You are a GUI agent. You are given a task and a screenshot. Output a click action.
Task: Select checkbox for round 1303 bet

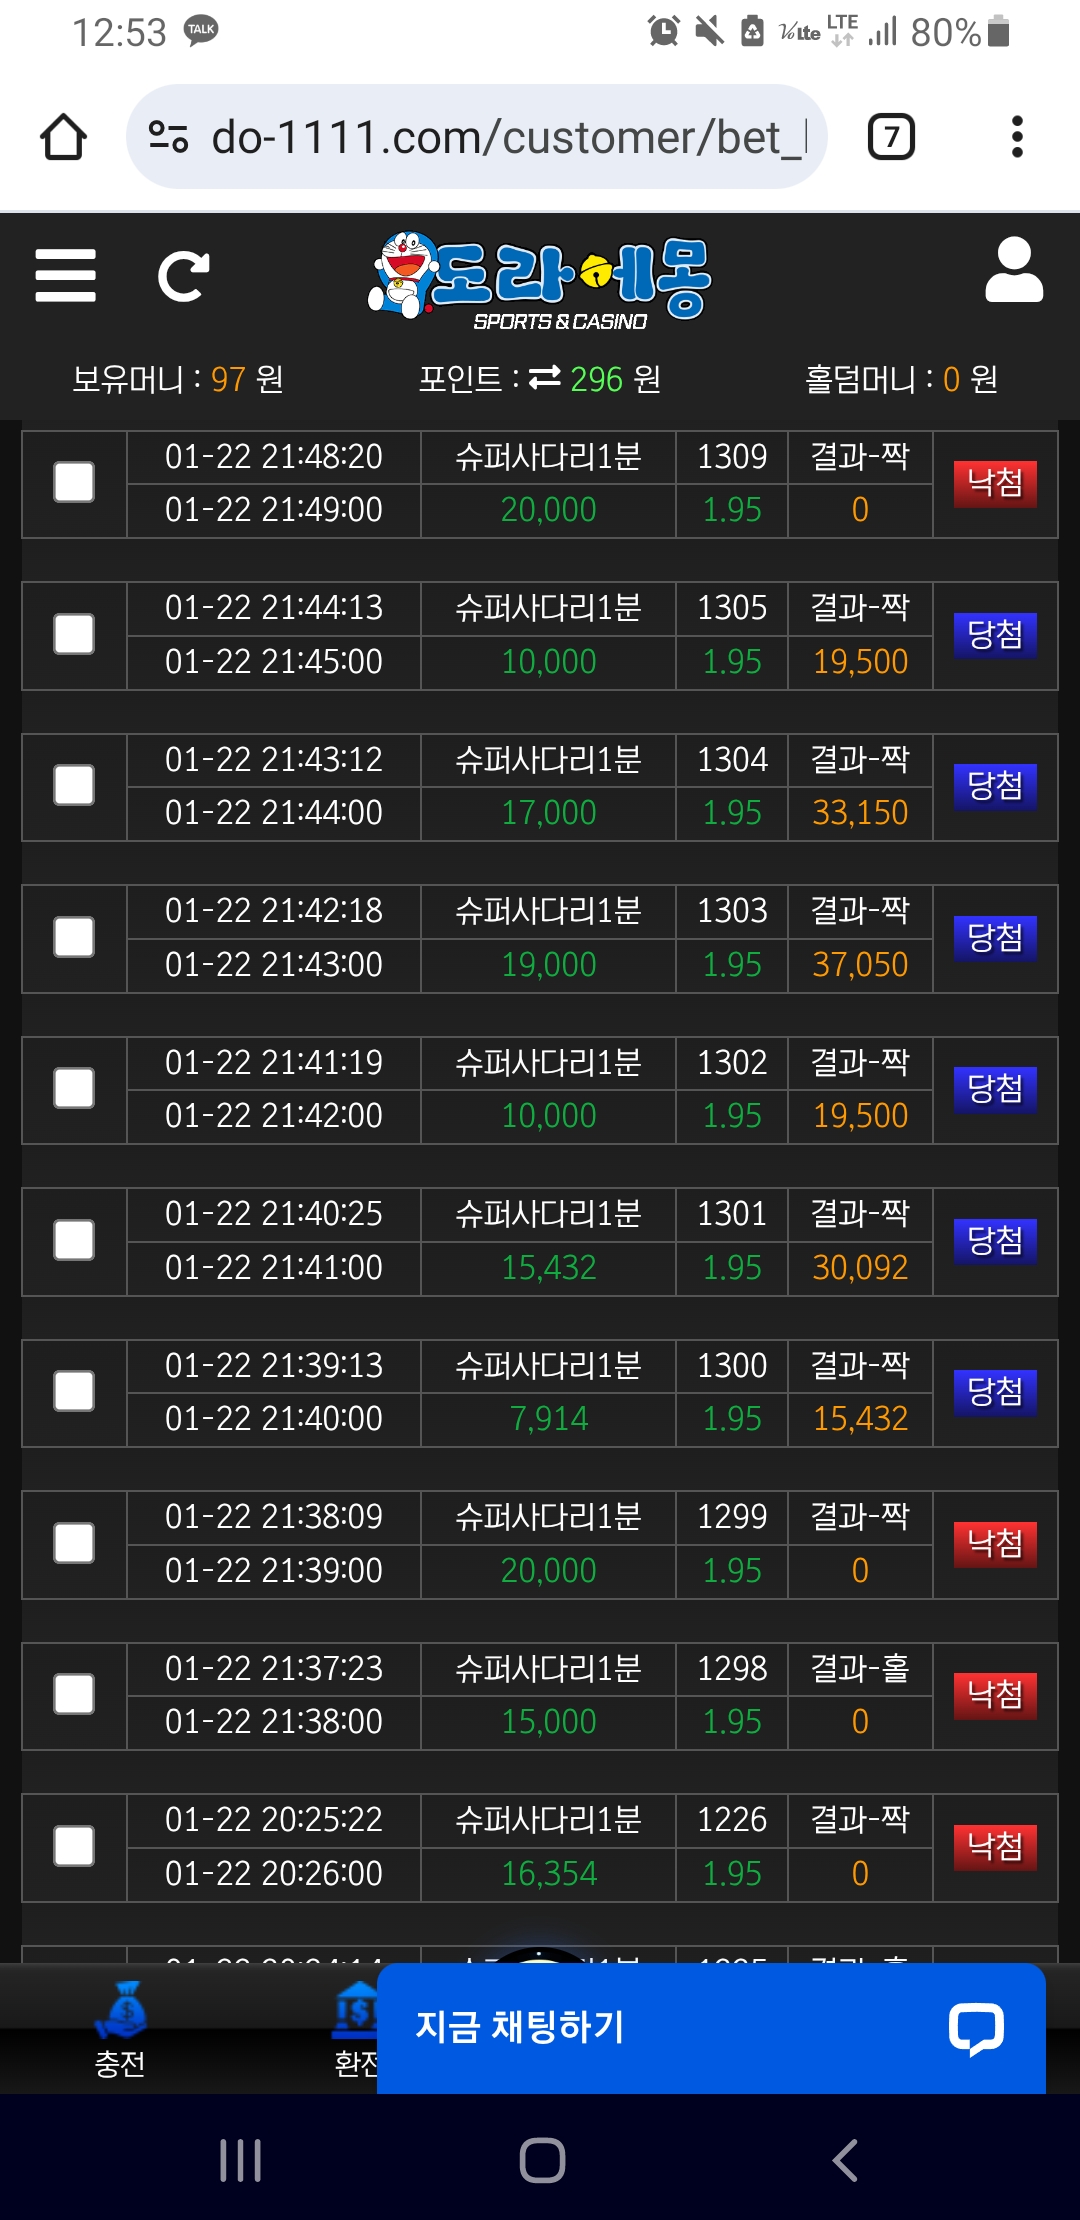[x=74, y=937]
